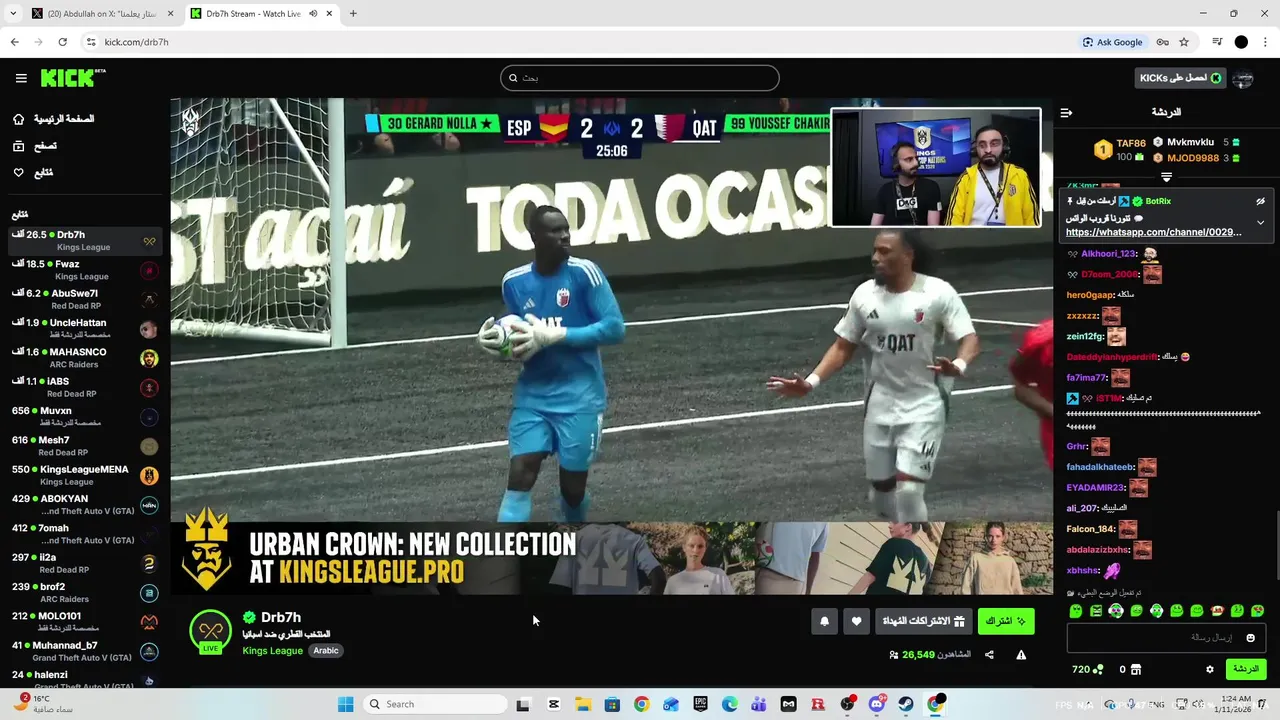Expand the pinned message chevron

(1260, 222)
